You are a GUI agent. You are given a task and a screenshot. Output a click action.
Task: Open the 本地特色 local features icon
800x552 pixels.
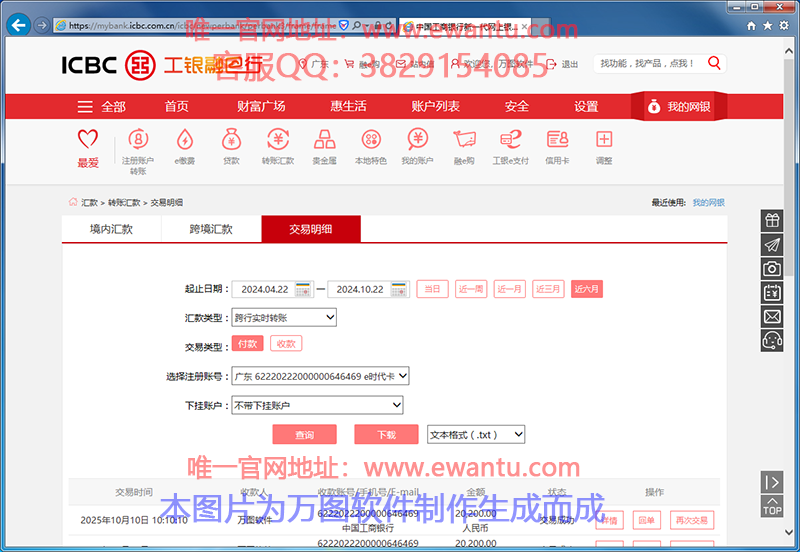(x=371, y=139)
